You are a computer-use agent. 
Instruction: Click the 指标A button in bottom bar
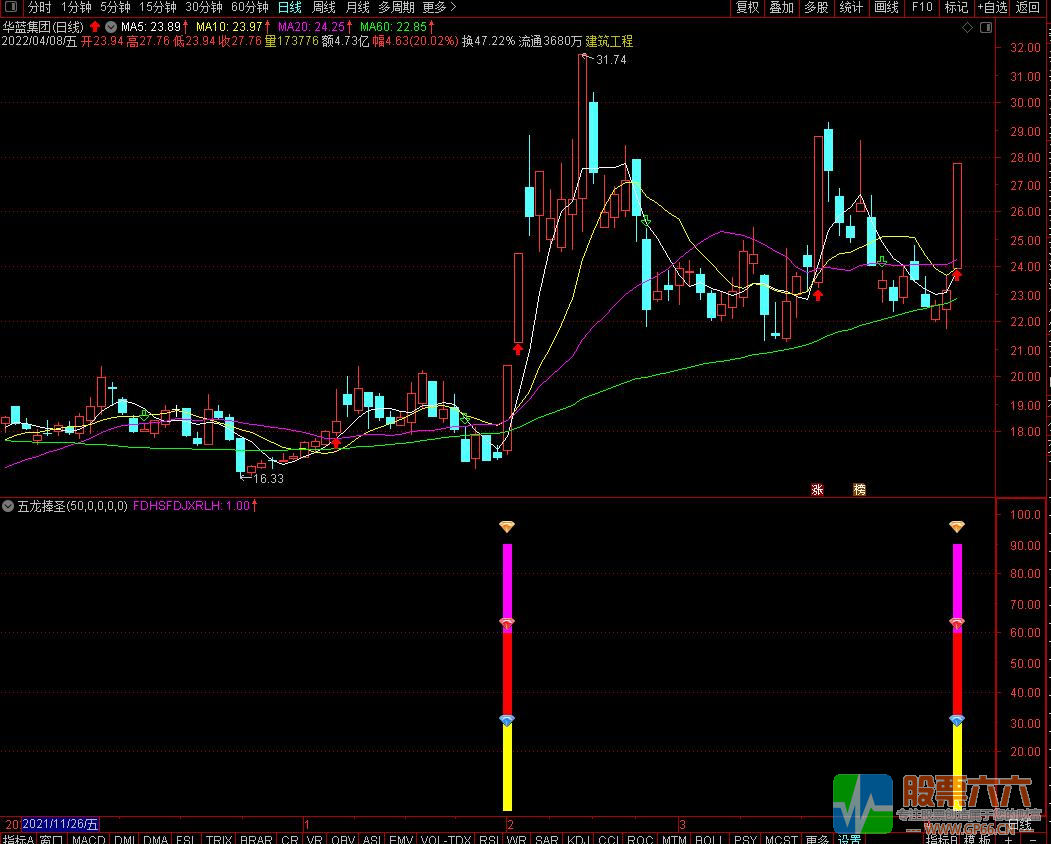tap(19, 839)
